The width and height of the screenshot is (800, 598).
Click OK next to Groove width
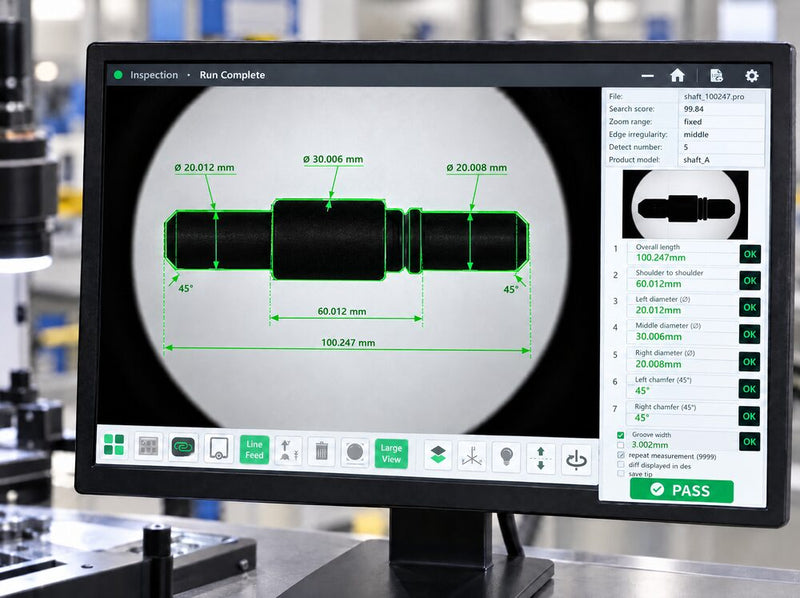coord(749,442)
